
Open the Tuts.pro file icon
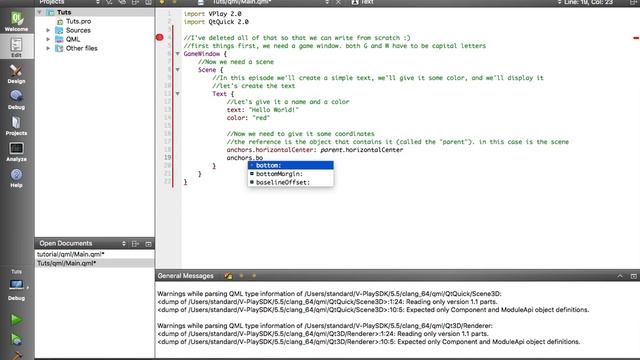(x=60, y=22)
